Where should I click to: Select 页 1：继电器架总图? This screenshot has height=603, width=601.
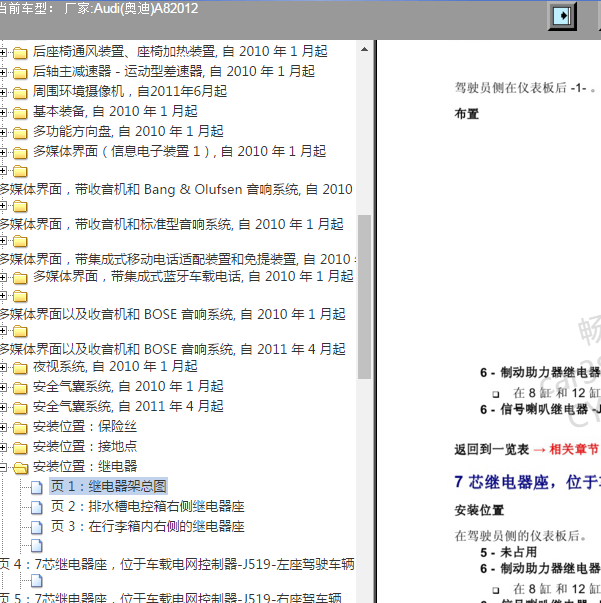[x=108, y=486]
